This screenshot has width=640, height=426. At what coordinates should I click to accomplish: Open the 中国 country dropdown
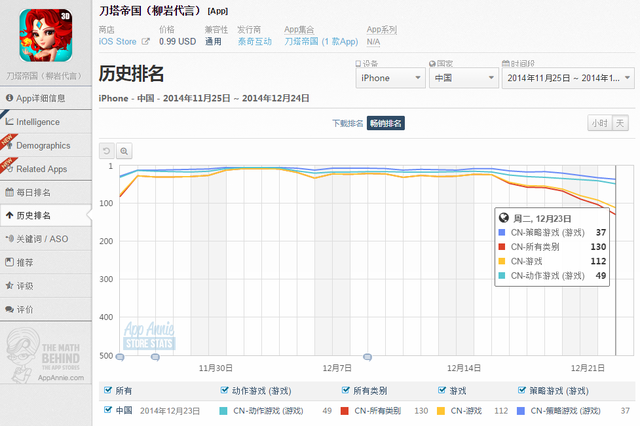464,78
